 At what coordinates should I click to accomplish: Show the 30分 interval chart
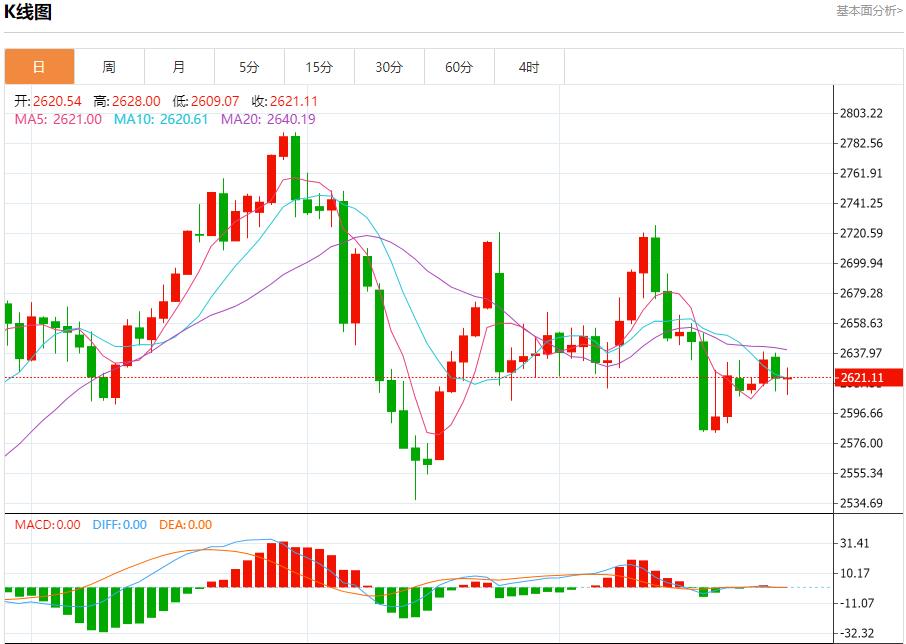point(389,67)
